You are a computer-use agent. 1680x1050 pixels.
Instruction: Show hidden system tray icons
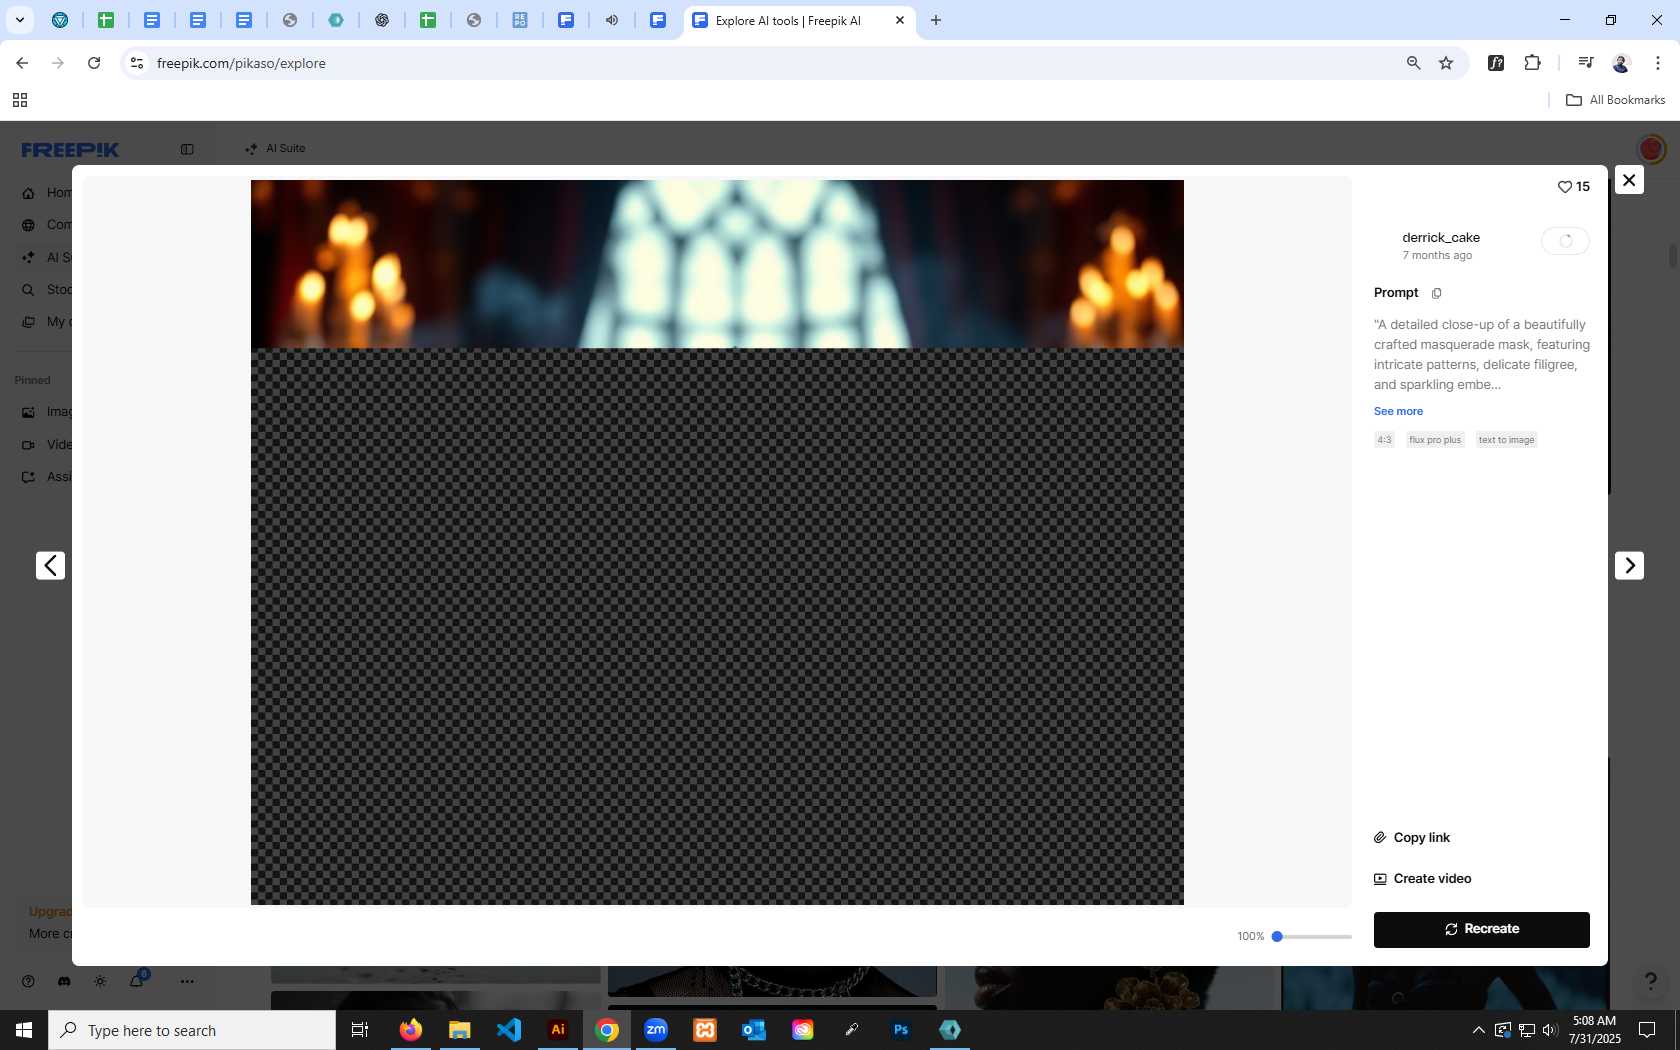click(x=1478, y=1030)
